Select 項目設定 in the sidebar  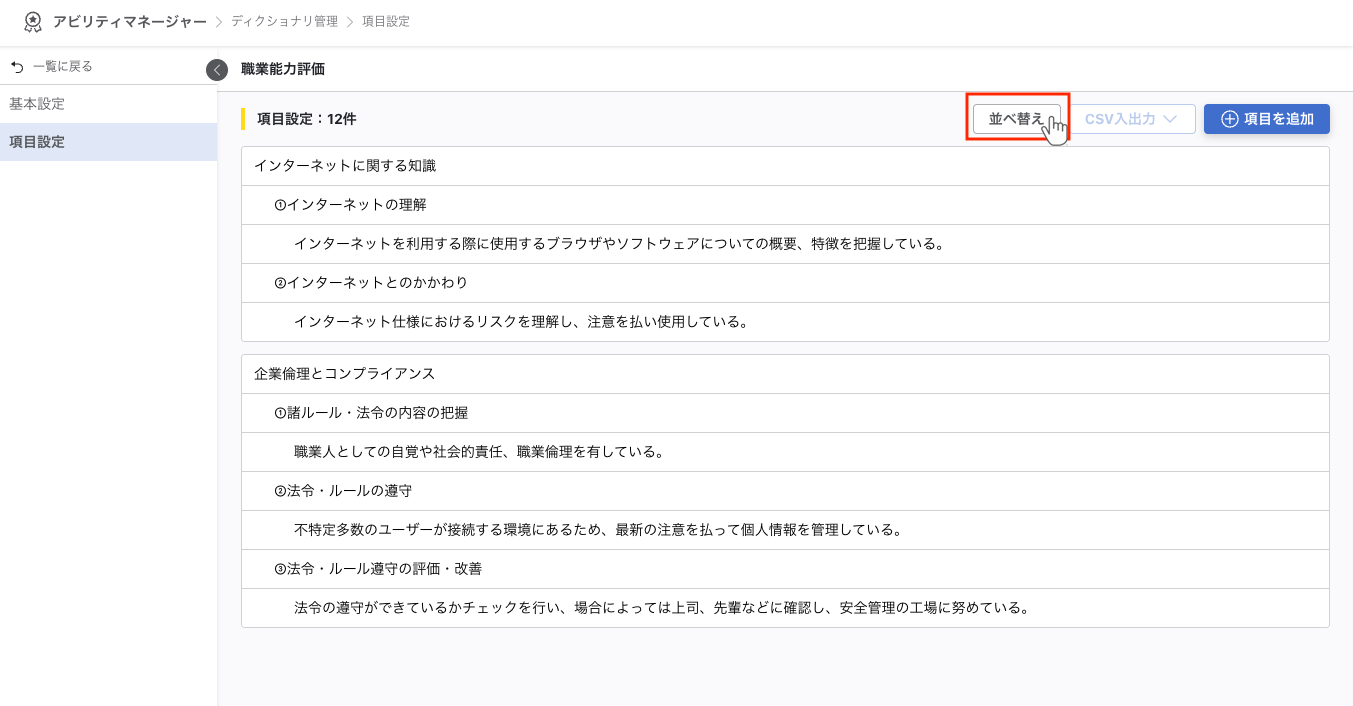coord(37,142)
